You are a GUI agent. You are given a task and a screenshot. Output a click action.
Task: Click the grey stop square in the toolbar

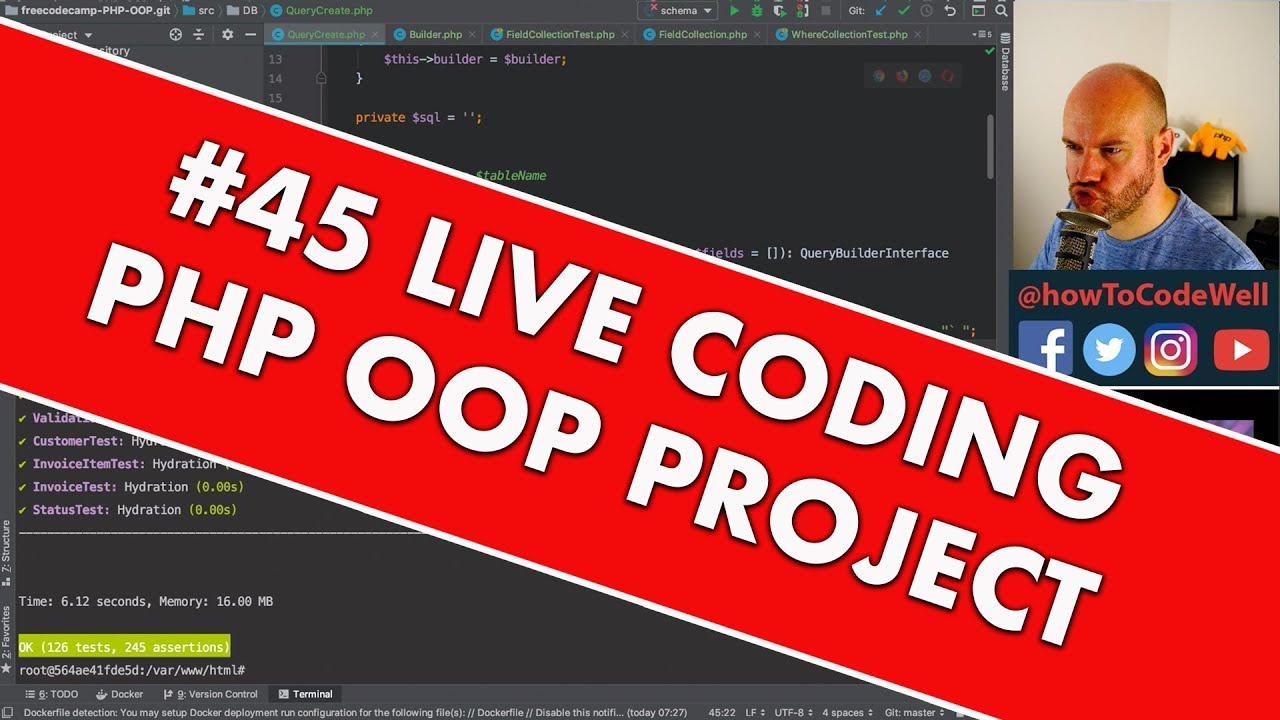click(x=825, y=11)
